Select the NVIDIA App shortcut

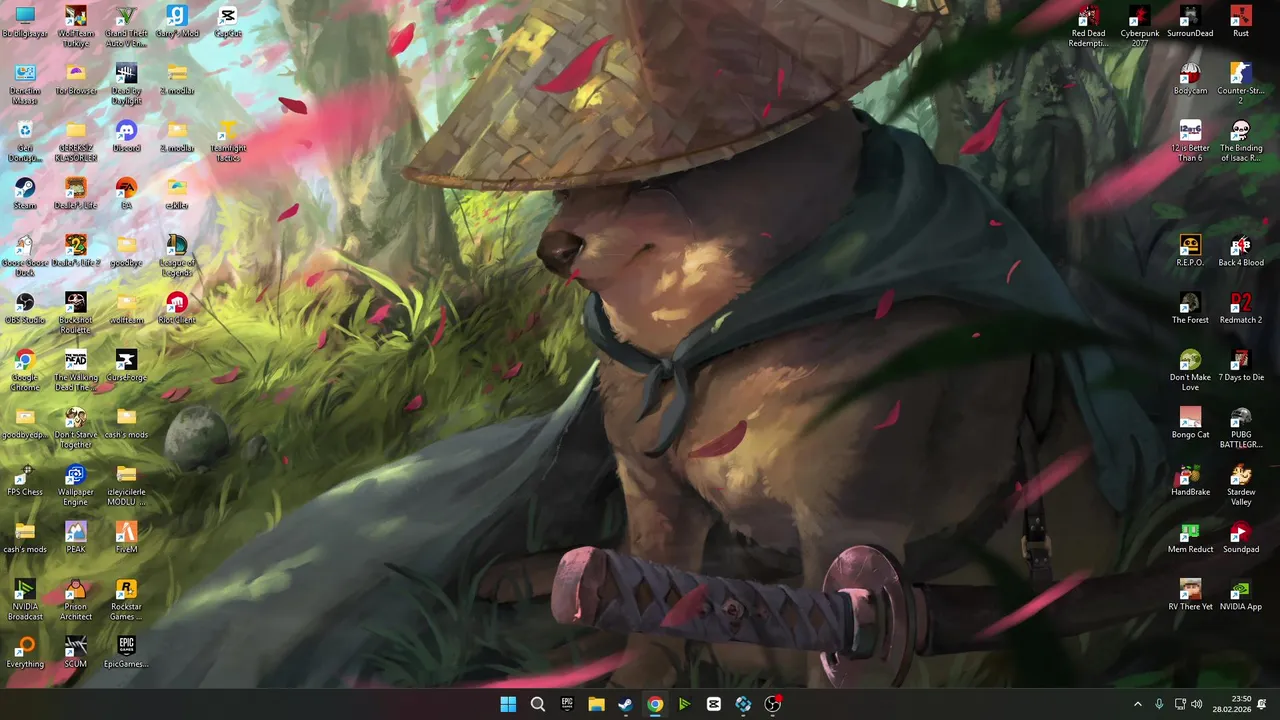tap(1241, 595)
